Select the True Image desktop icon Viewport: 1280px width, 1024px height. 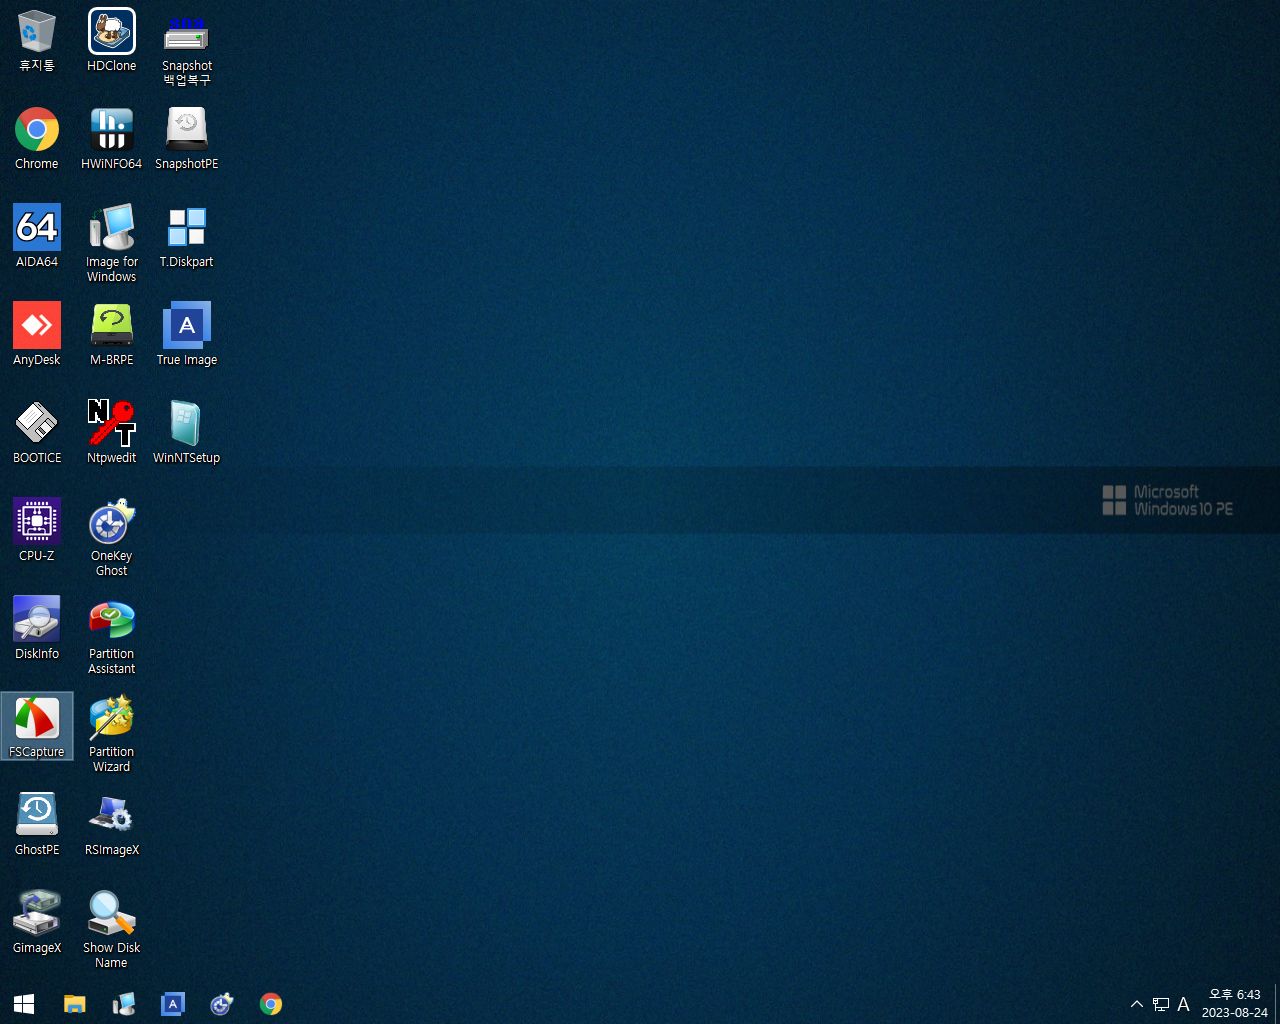pos(187,335)
